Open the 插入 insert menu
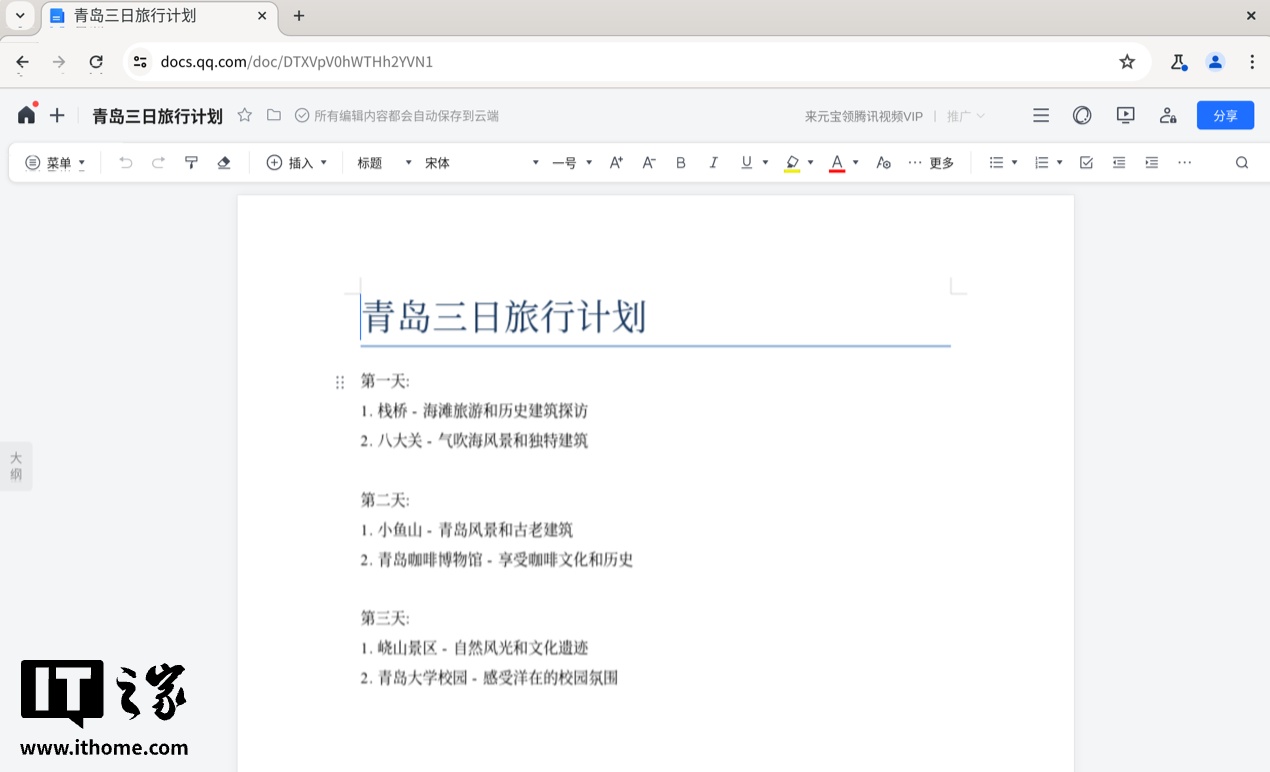The image size is (1270, 772). point(296,162)
